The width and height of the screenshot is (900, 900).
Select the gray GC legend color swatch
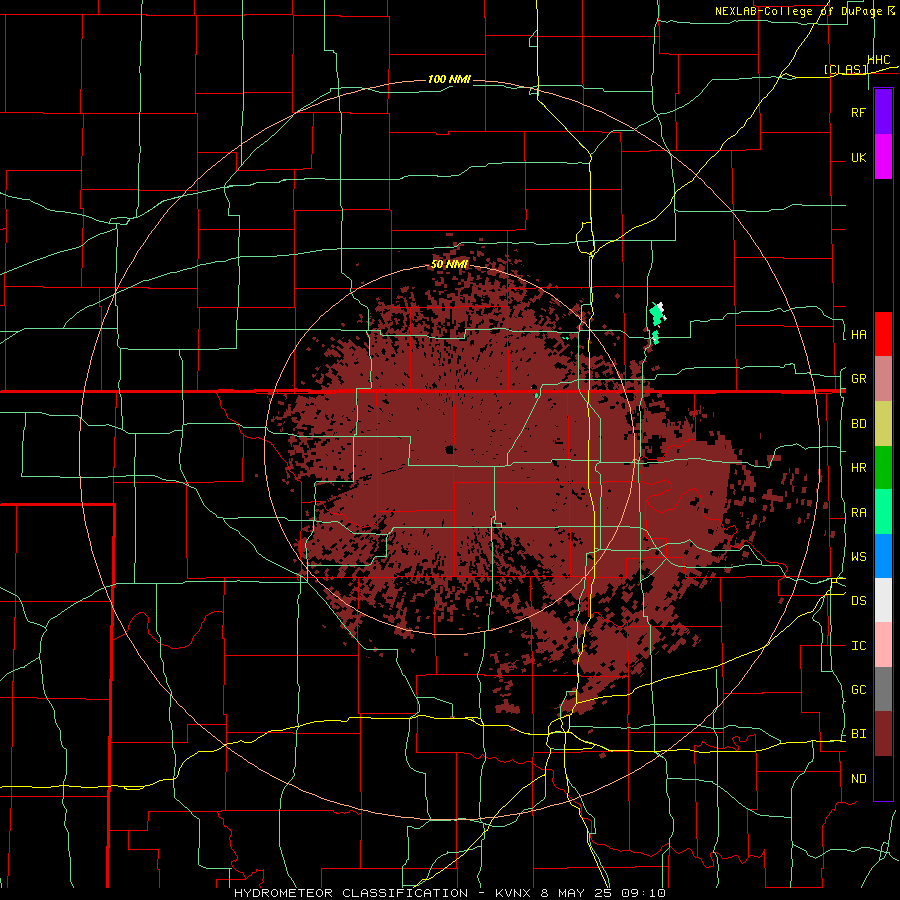pyautogui.click(x=883, y=689)
